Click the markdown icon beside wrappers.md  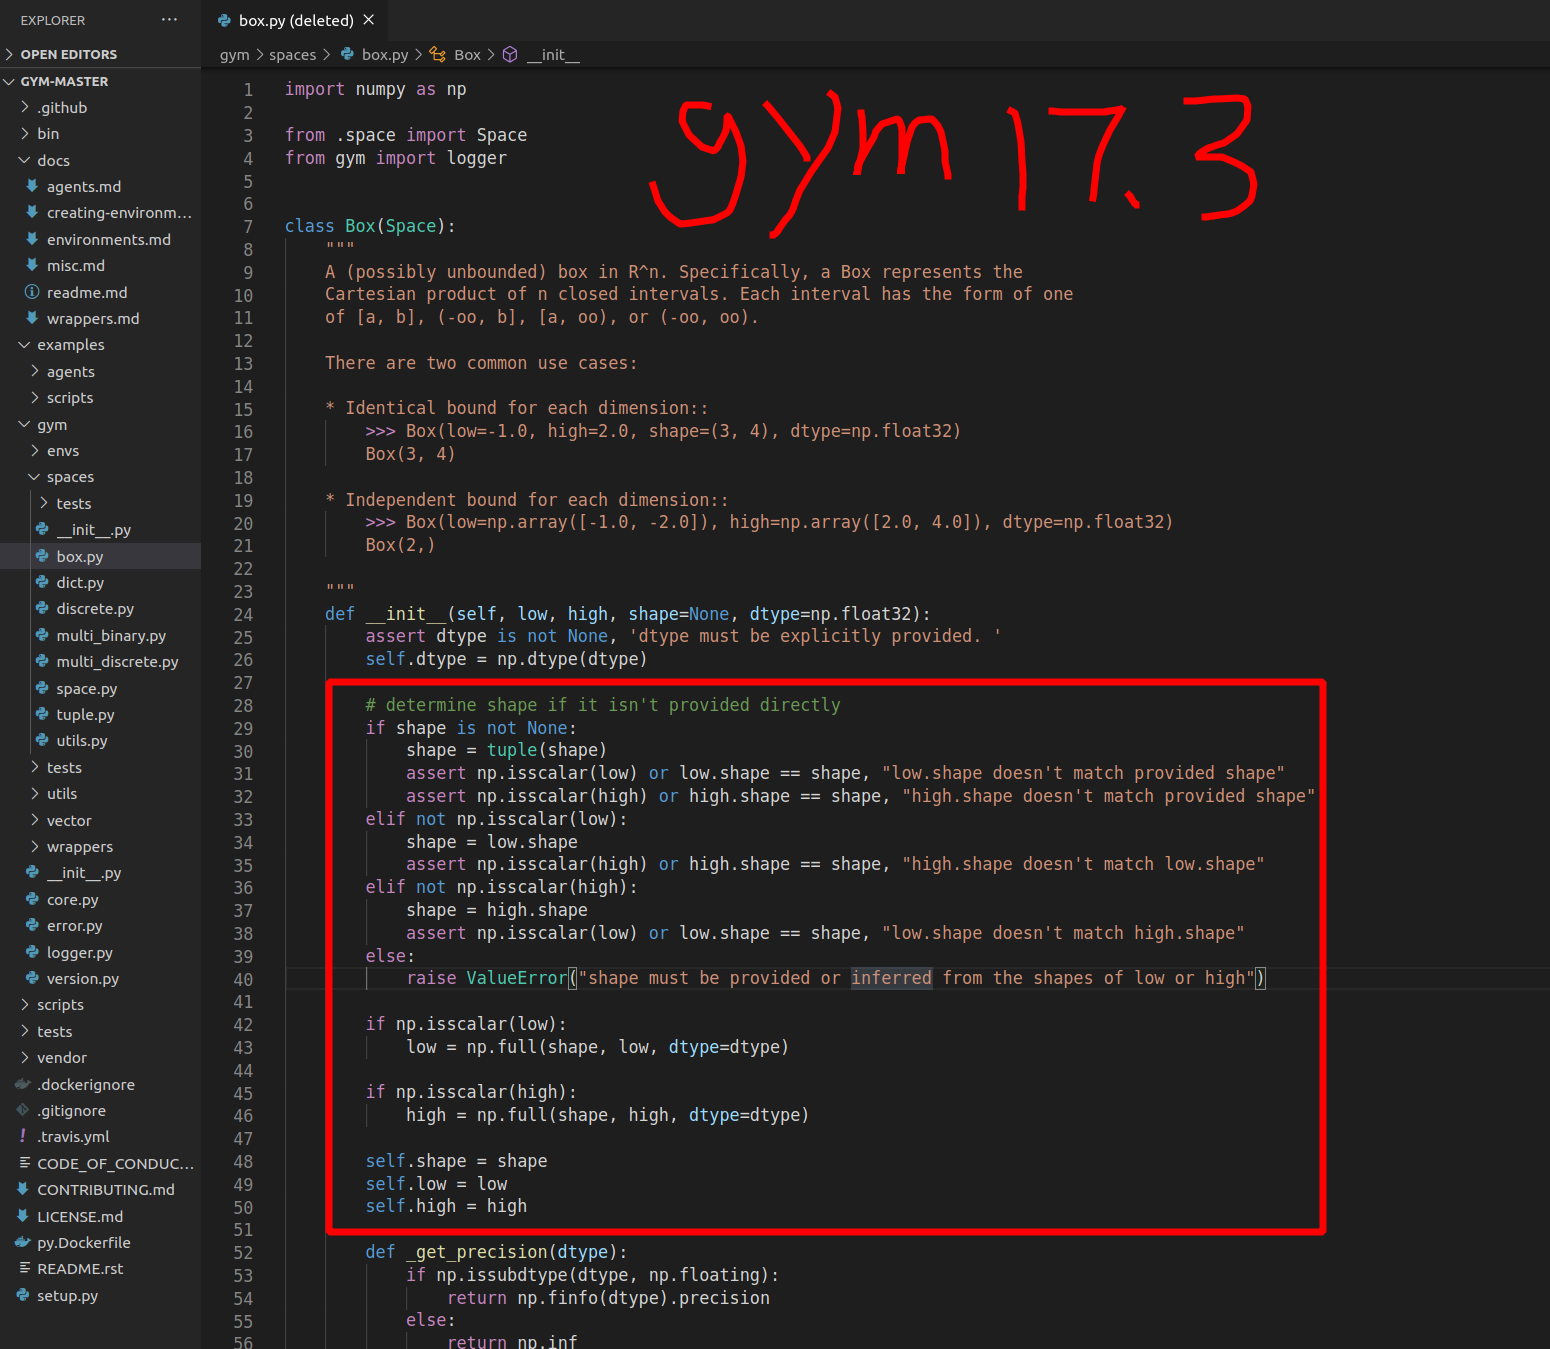[x=32, y=318]
